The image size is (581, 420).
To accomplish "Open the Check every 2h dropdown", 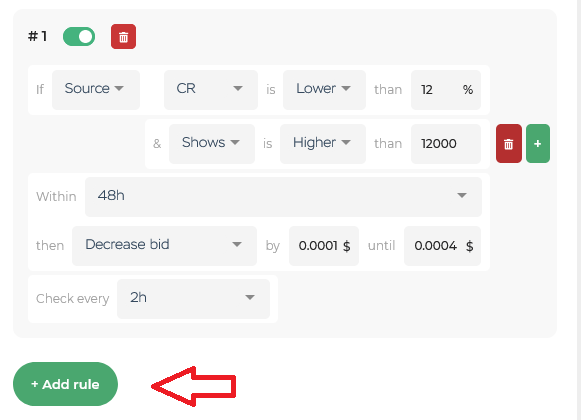I will click(x=193, y=299).
